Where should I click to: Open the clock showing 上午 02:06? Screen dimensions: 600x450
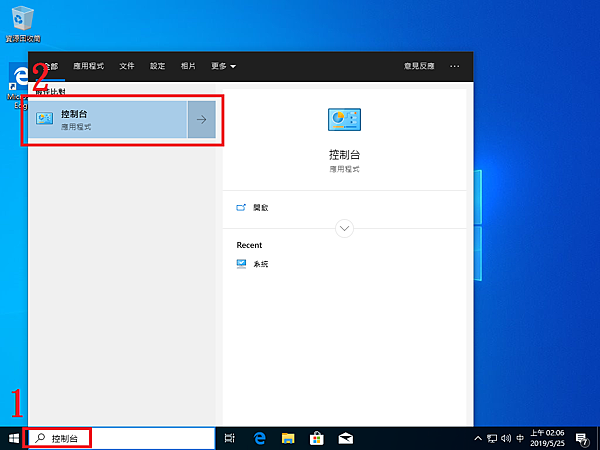pos(547,438)
